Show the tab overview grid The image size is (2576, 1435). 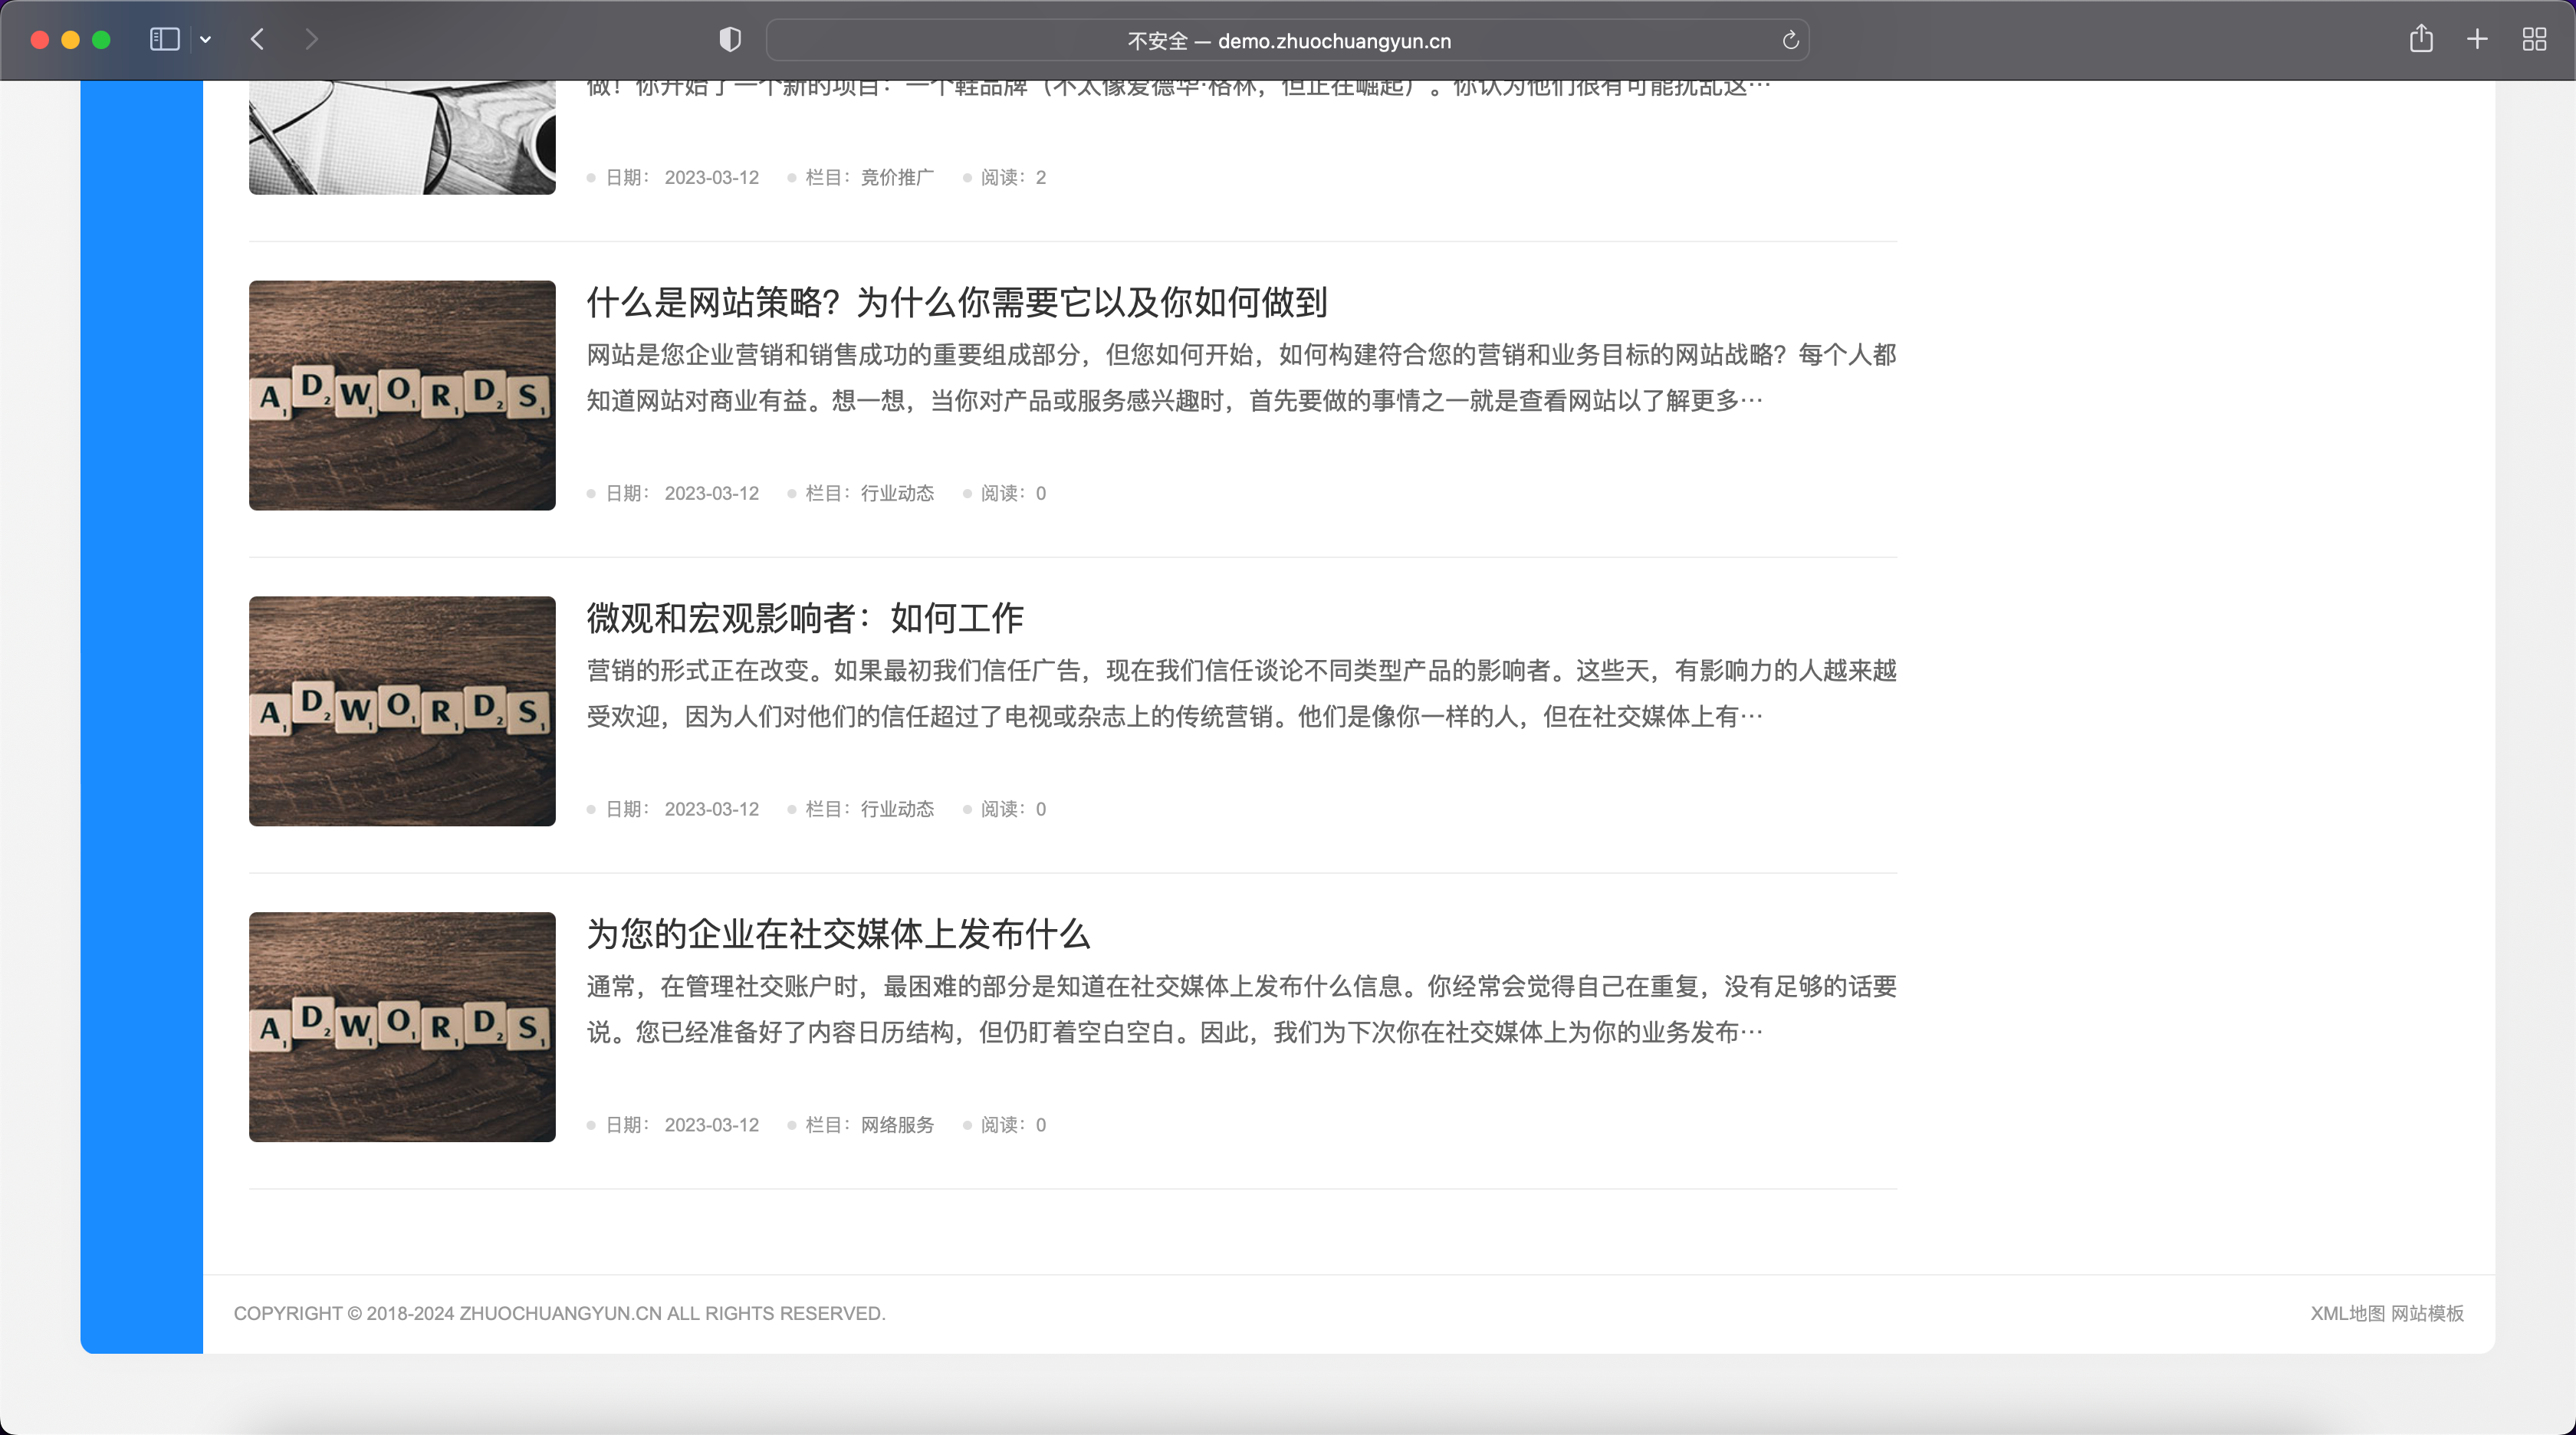click(2534, 40)
